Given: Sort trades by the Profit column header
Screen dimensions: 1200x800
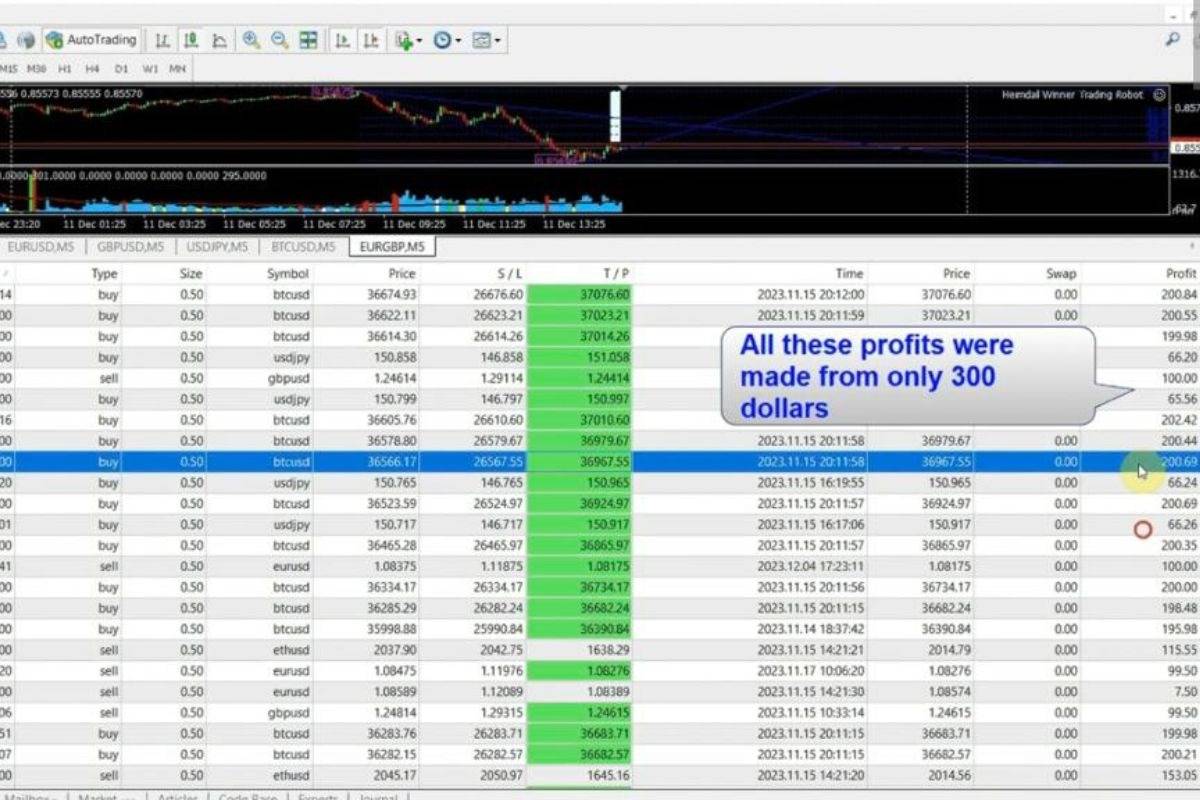Looking at the screenshot, I should click(1180, 273).
